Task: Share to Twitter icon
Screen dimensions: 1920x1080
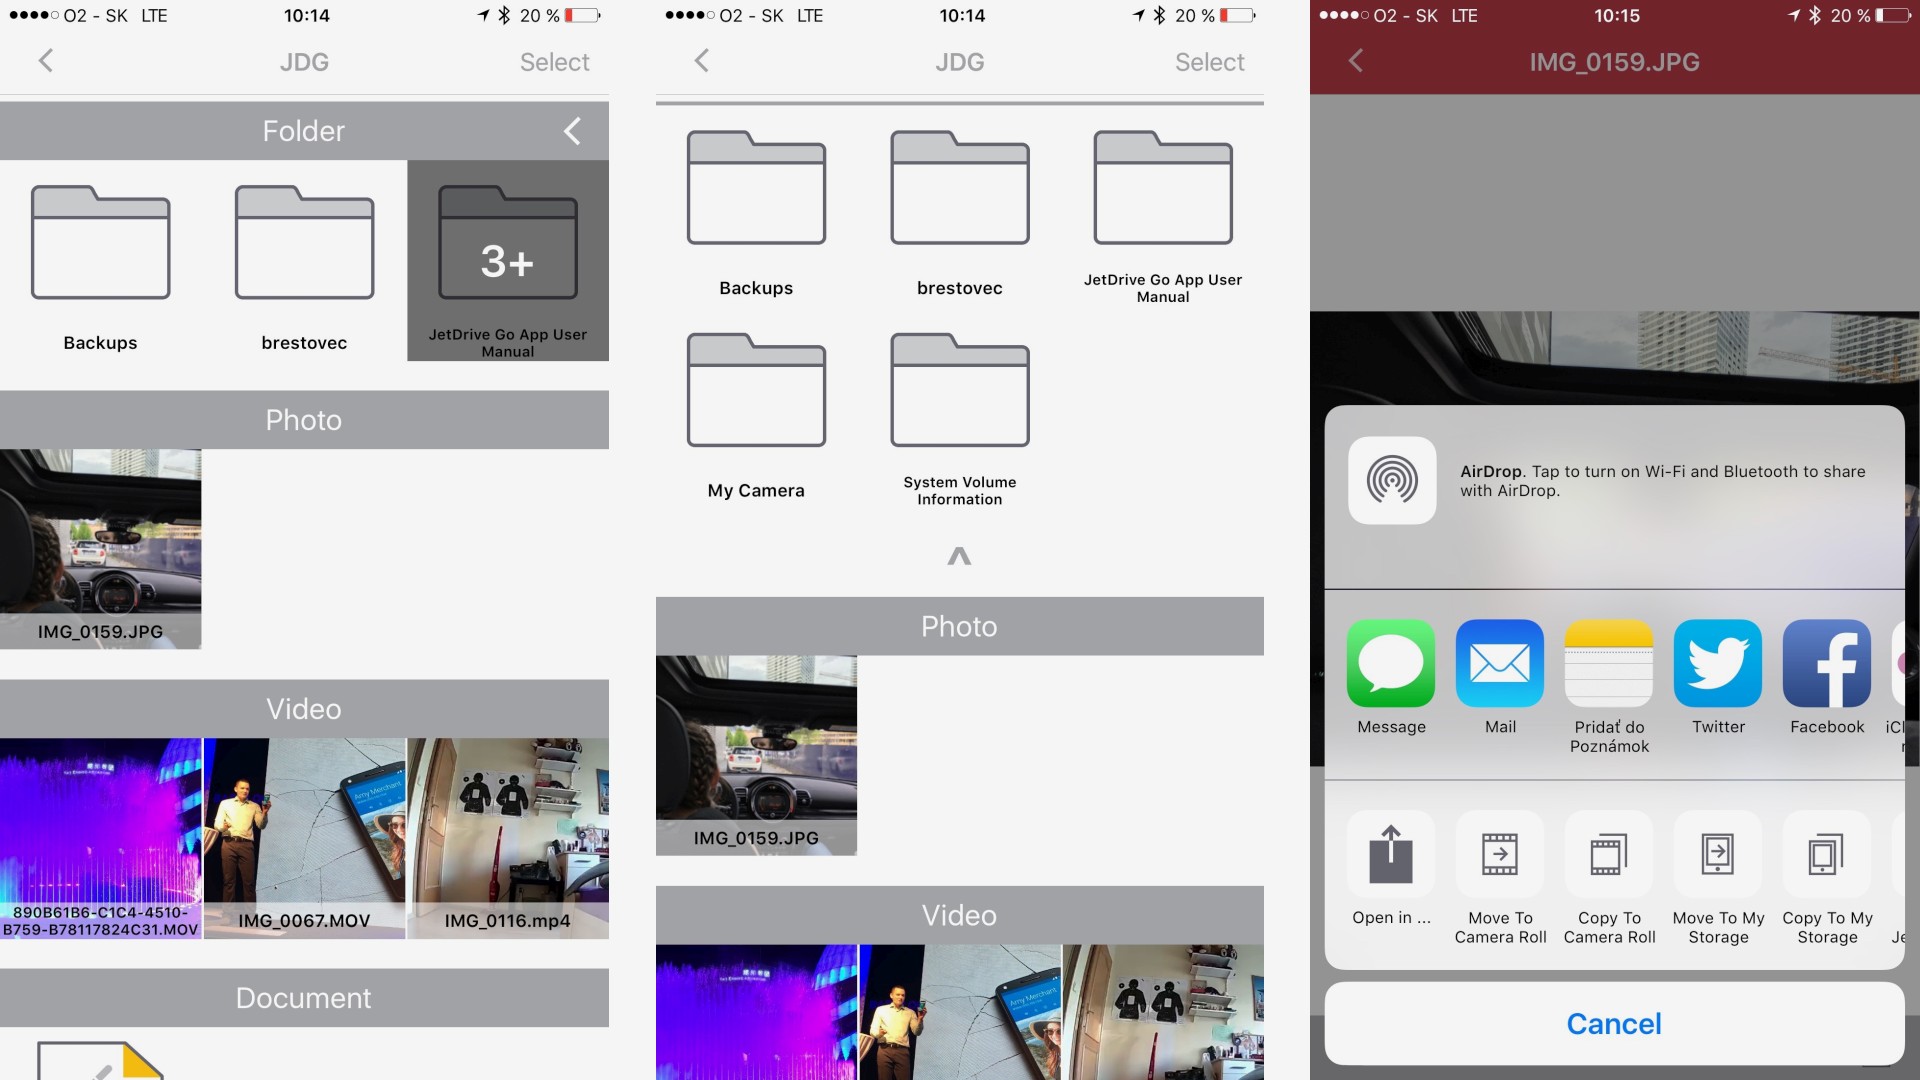Action: coord(1717,664)
